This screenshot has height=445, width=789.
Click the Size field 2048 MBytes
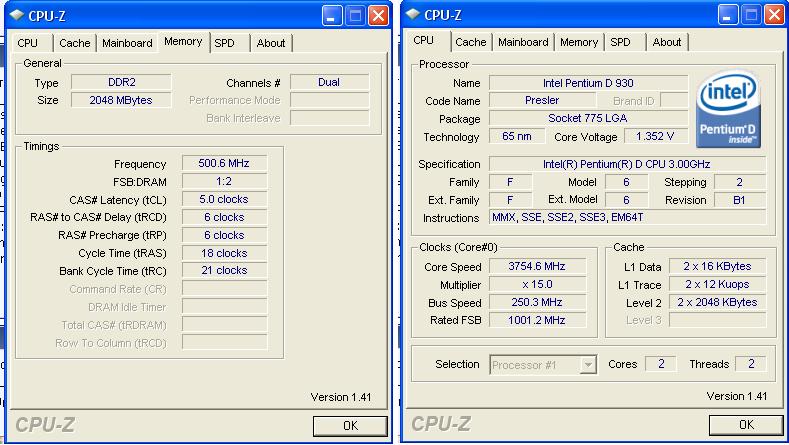[121, 100]
